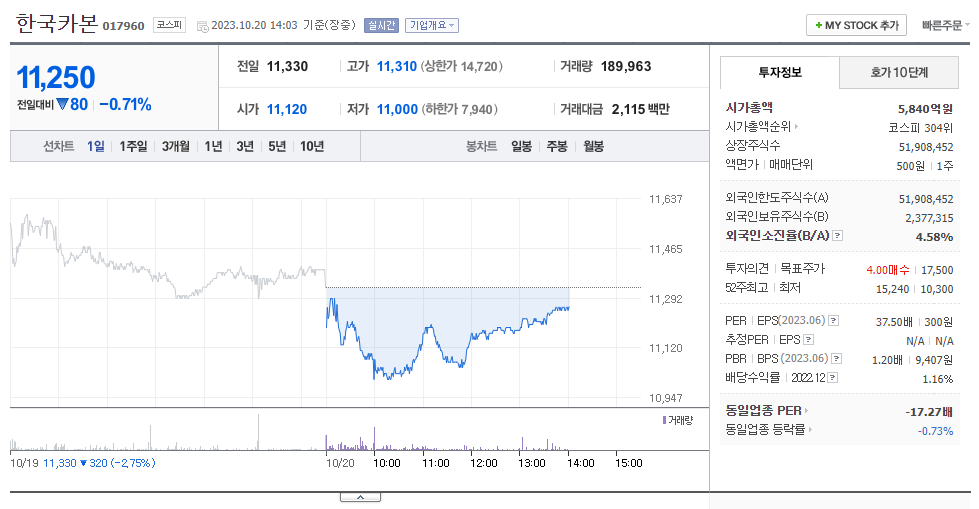
Task: Click the help icon next to PER EPS(2023.06)
Action: pos(834,321)
